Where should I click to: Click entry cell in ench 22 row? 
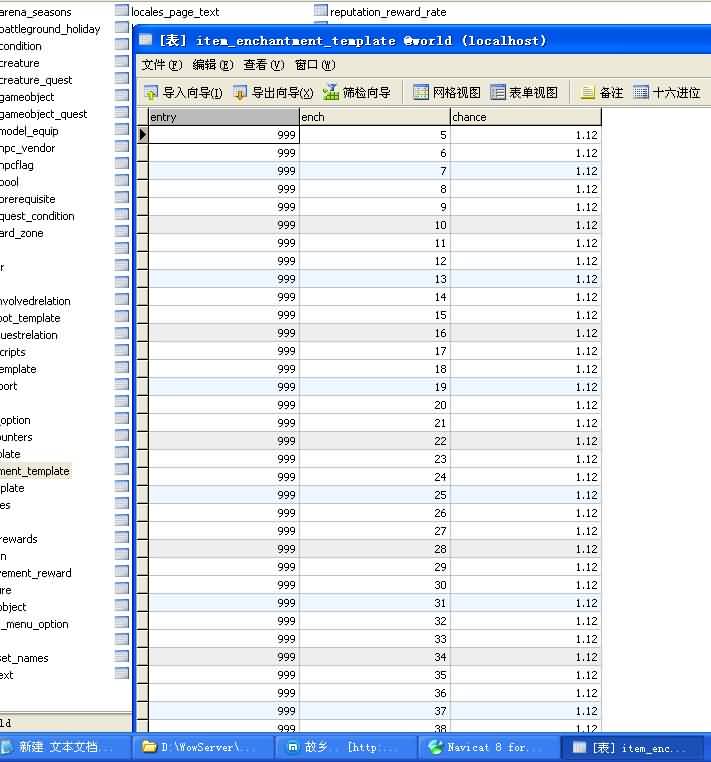click(x=224, y=440)
